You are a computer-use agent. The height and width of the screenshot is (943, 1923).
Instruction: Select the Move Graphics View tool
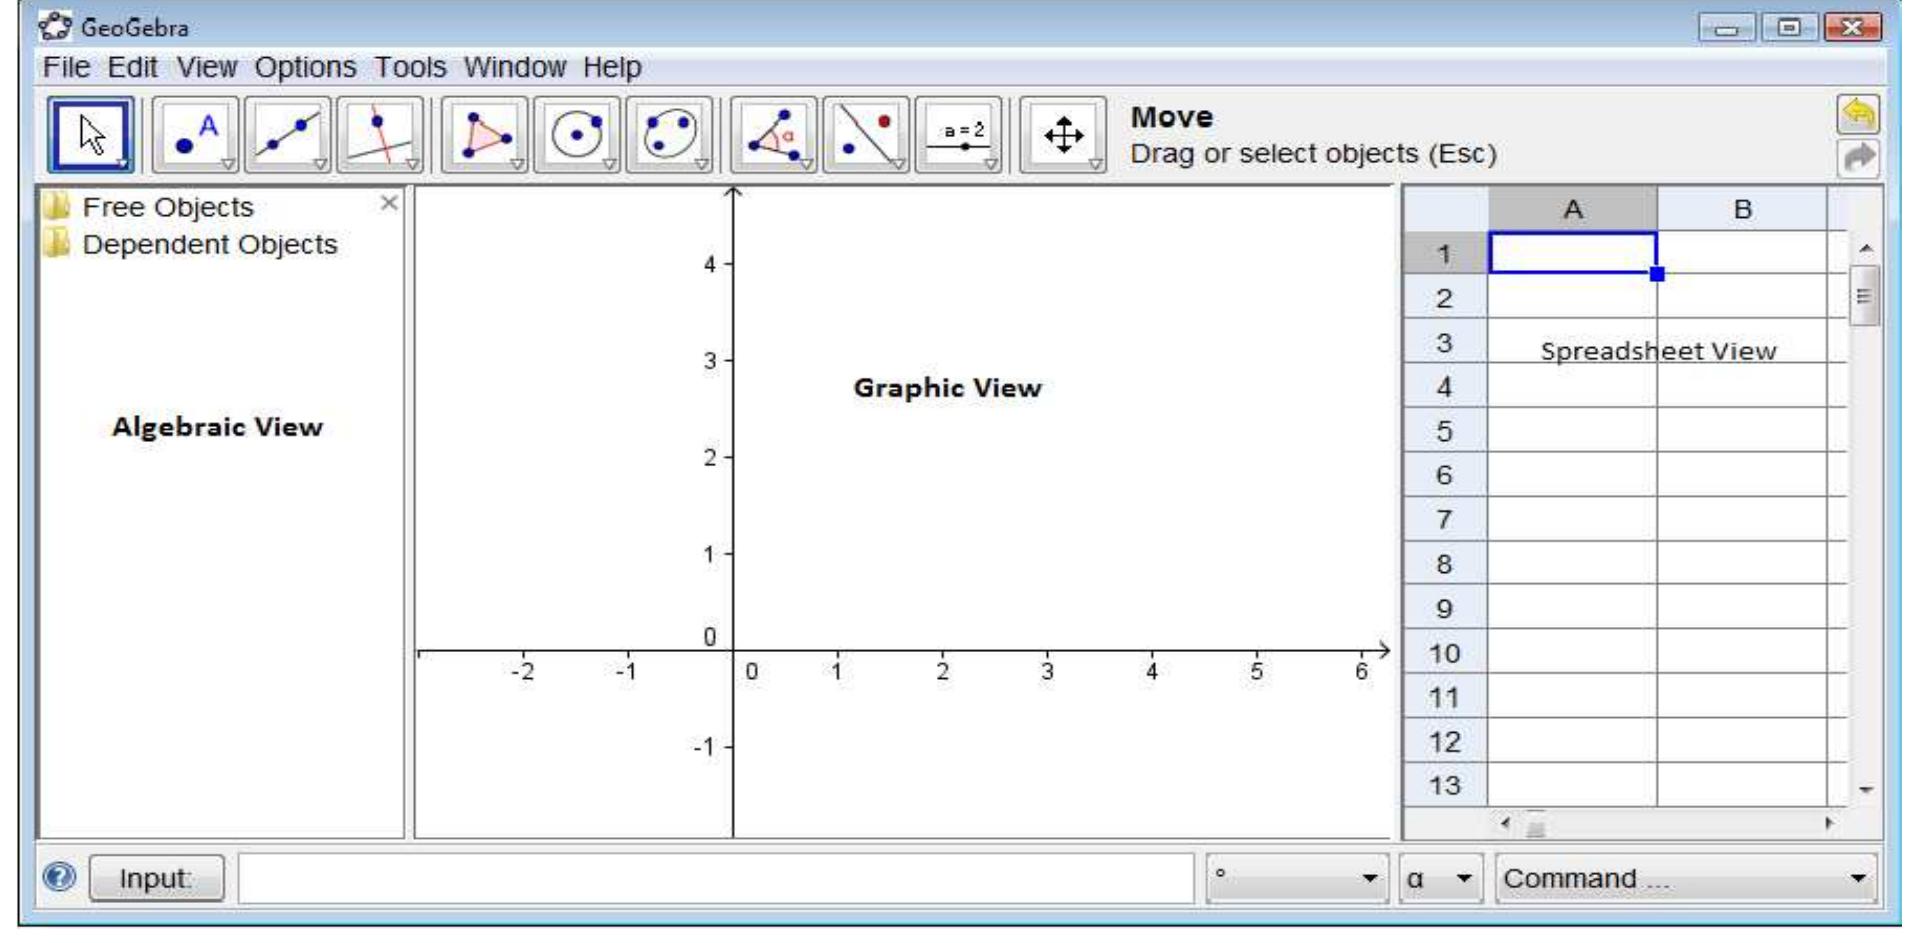pyautogui.click(x=1063, y=135)
